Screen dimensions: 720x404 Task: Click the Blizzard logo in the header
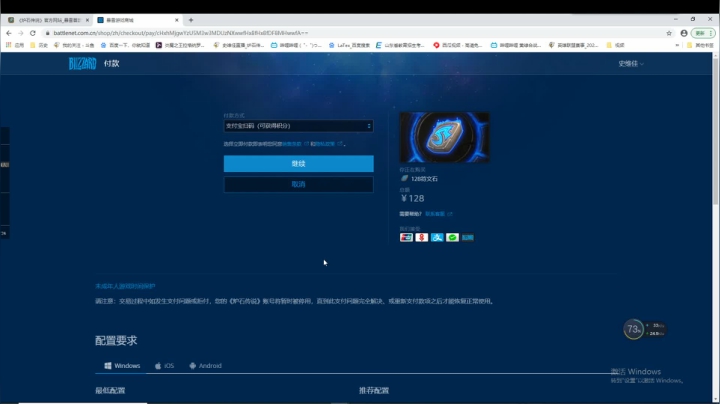point(82,63)
